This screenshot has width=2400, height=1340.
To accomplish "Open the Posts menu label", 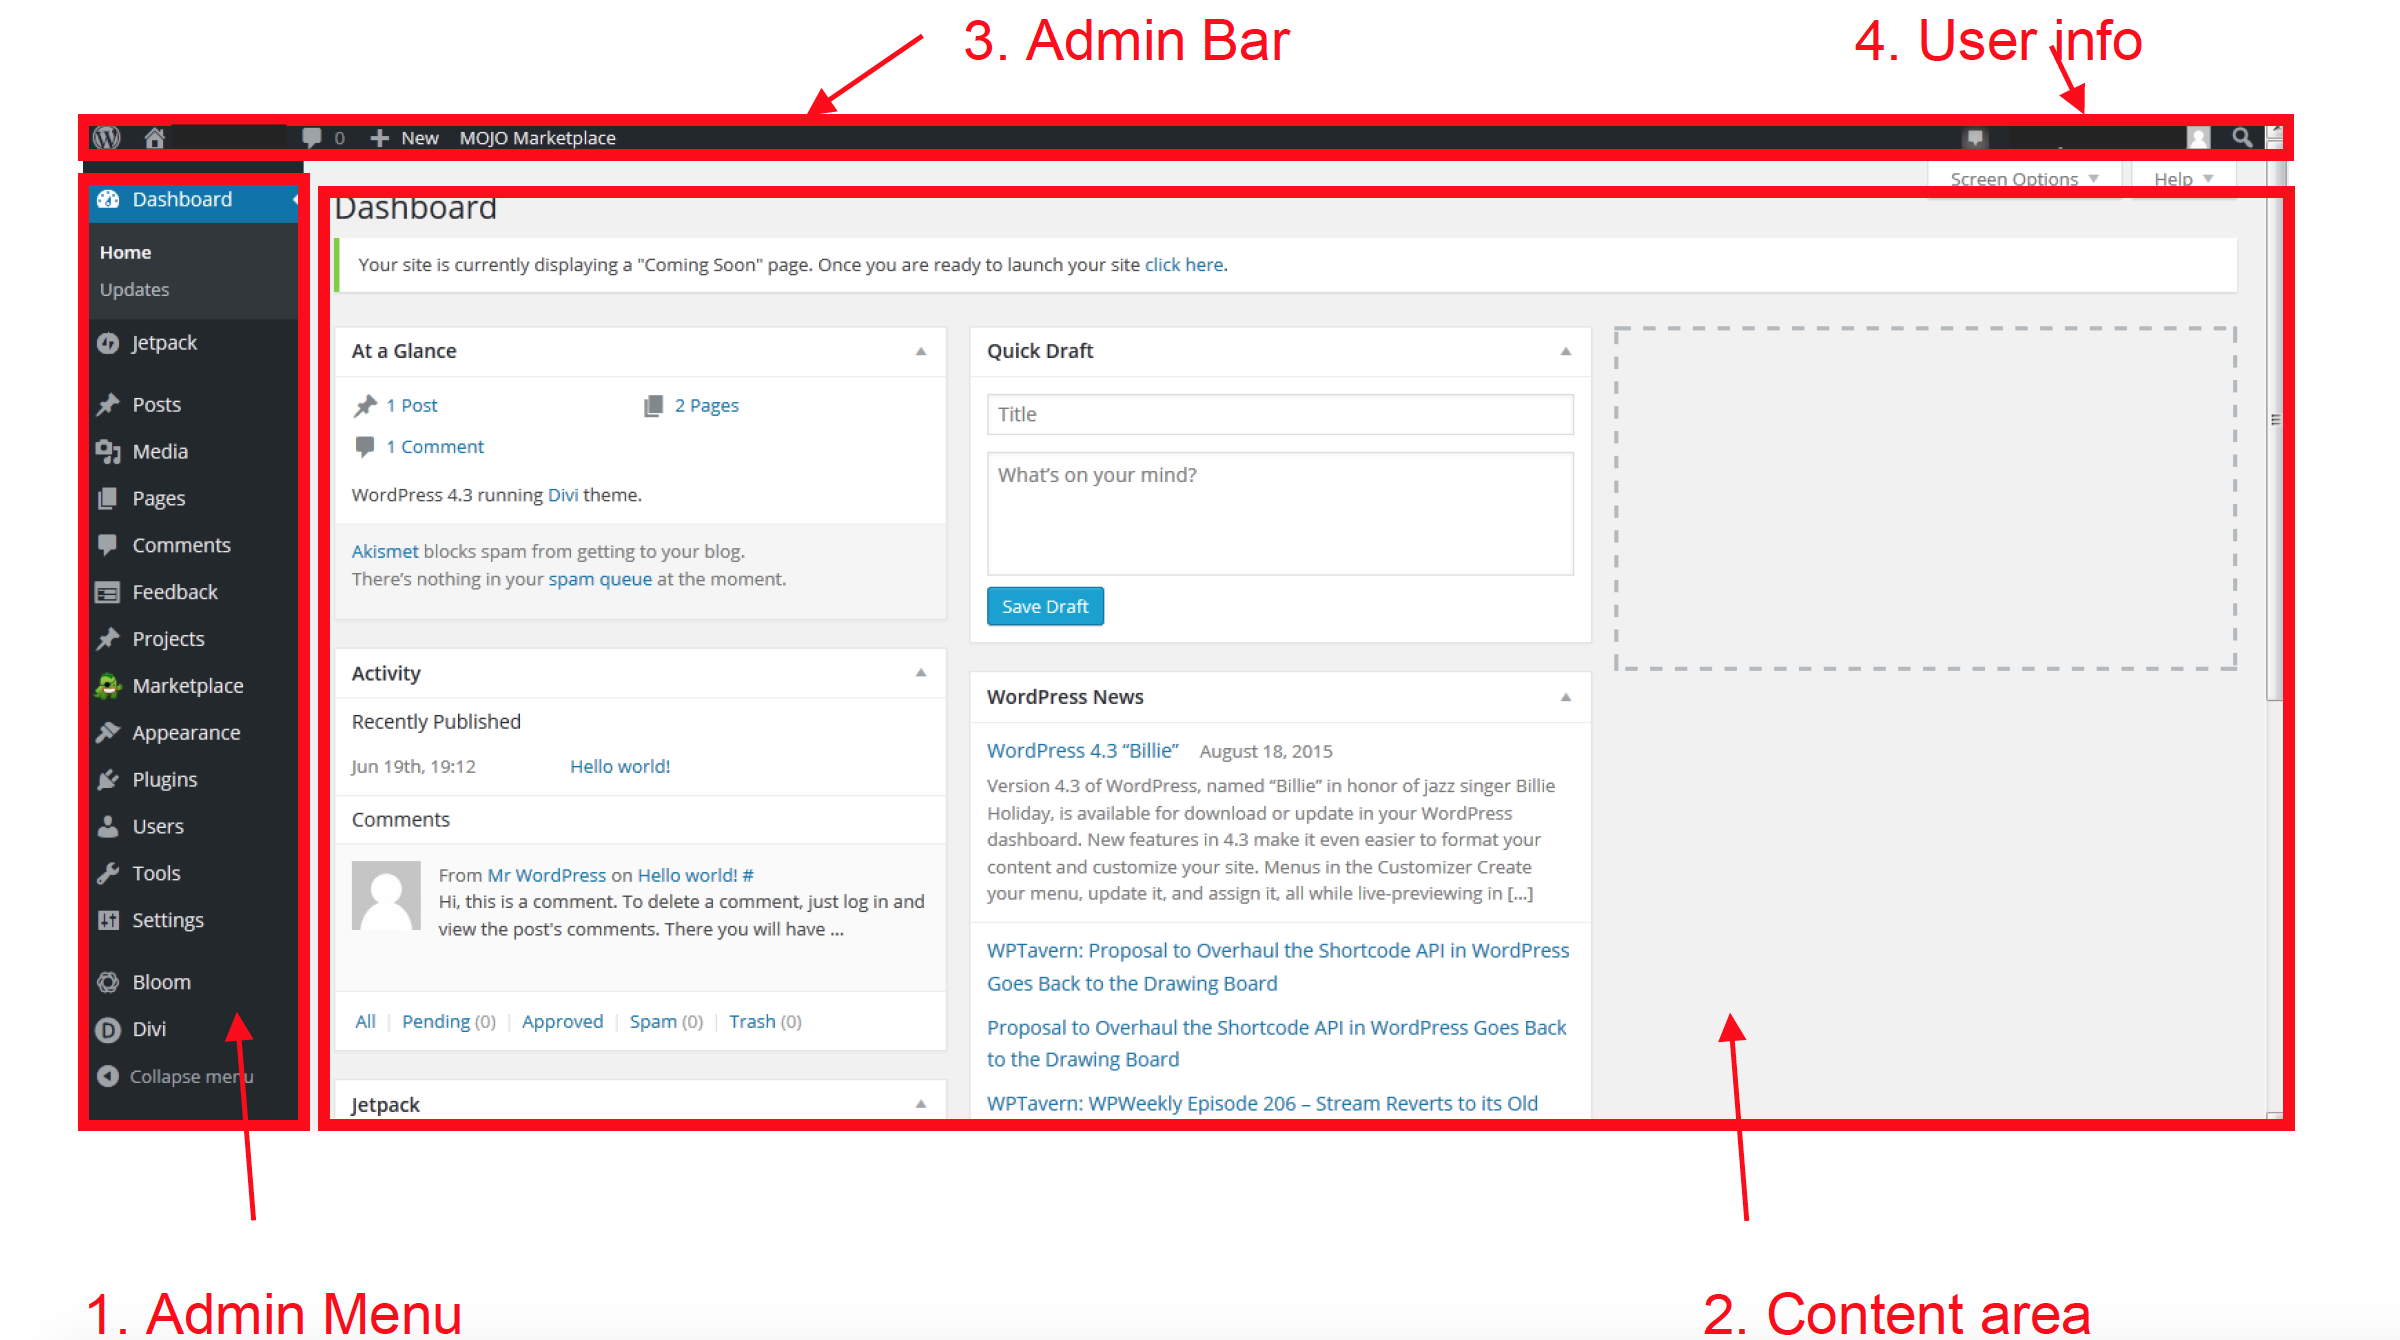I will tap(157, 405).
